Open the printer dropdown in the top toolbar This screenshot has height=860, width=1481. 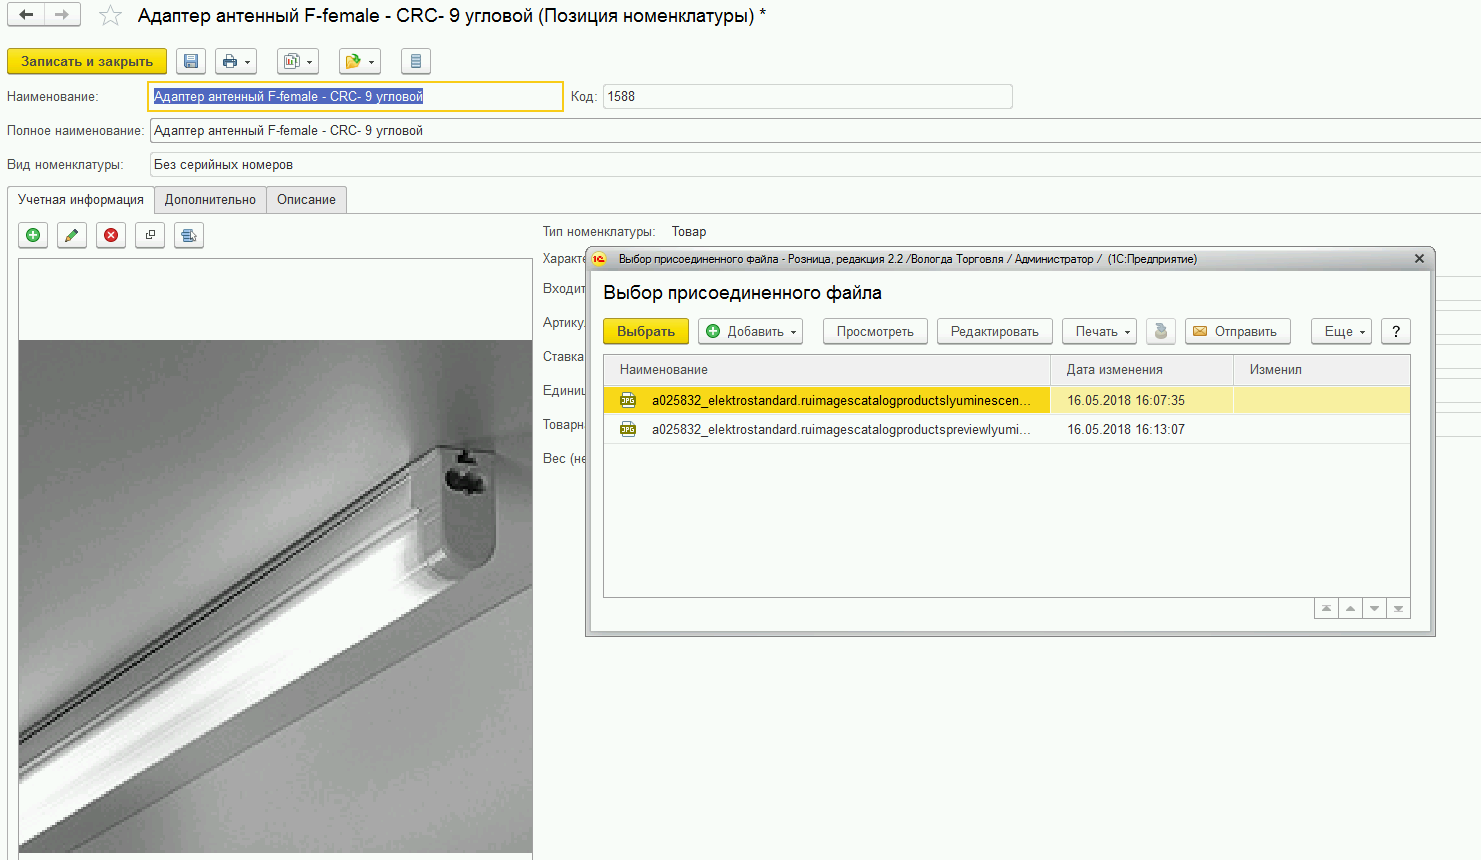point(236,61)
